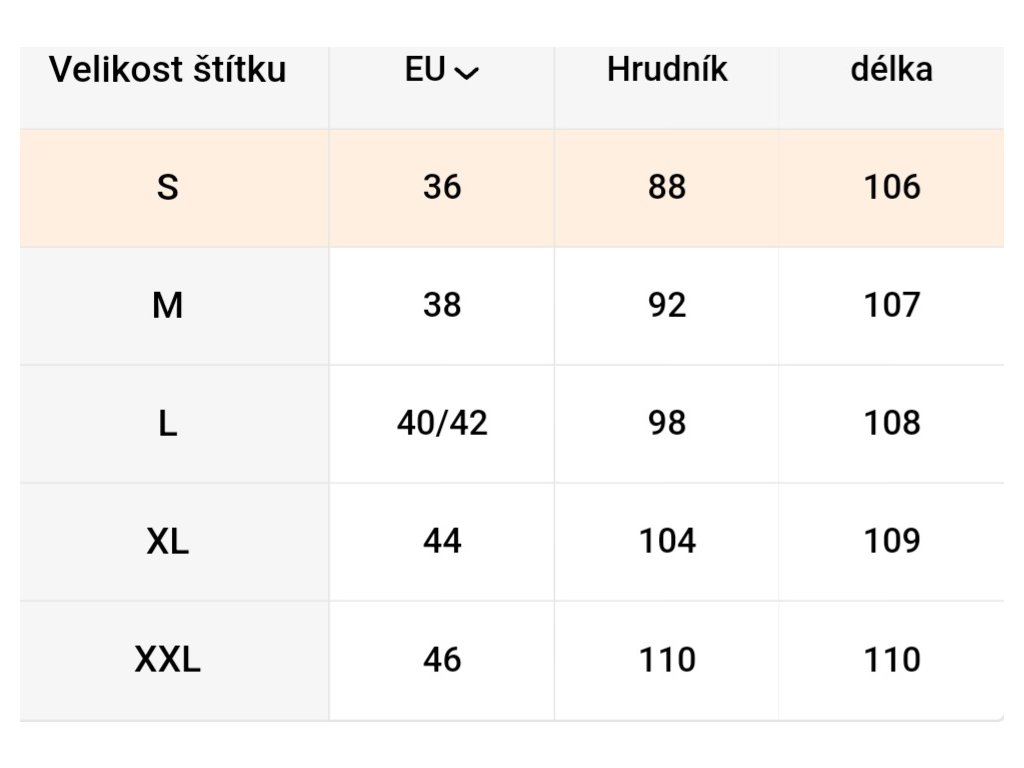The image size is (1024, 768).
Task: Click the 40/42 EU size cell
Action: tap(442, 423)
